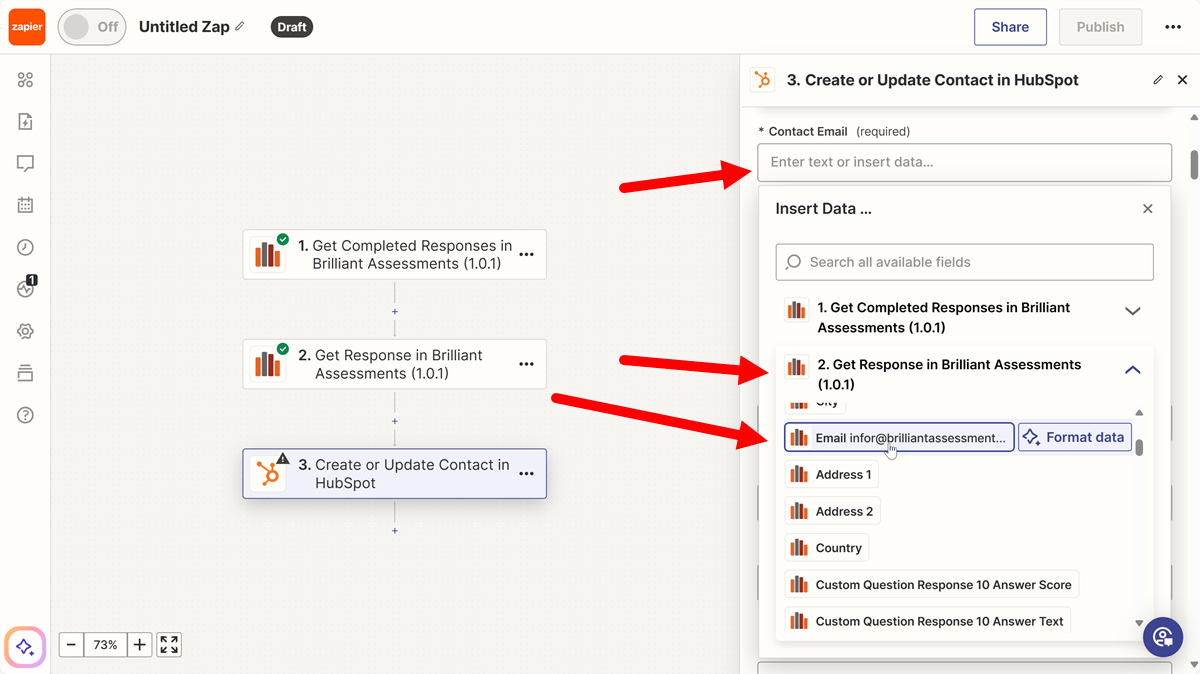This screenshot has height=674, width=1200.
Task: Open Zap history via the clock icon
Action: (25, 247)
